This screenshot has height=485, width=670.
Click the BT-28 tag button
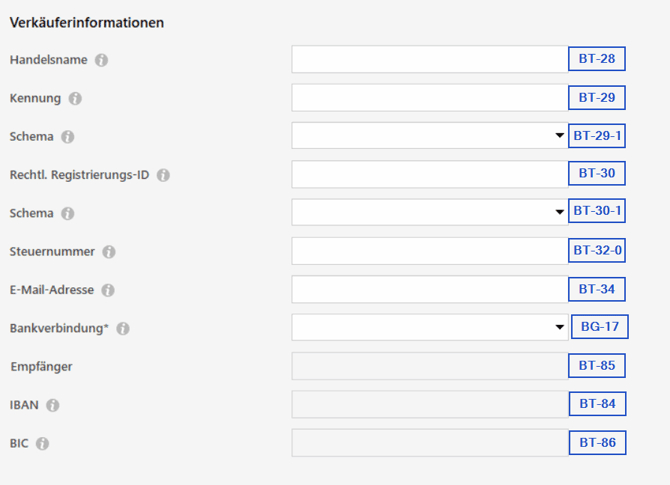597,59
